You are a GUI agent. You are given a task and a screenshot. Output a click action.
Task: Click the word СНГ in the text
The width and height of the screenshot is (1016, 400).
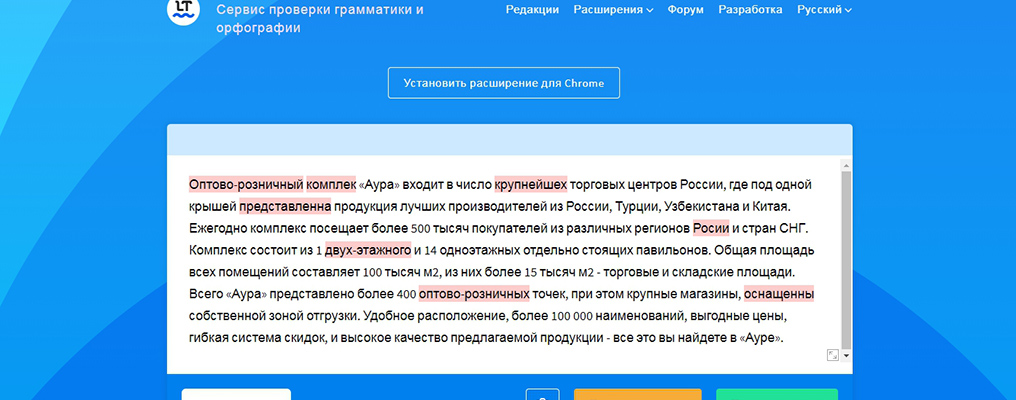pos(794,229)
